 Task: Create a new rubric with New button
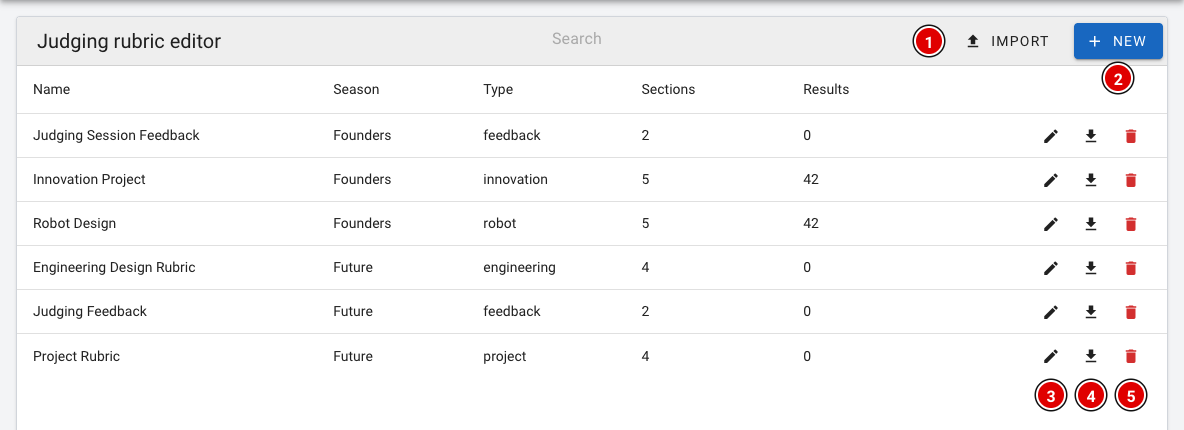tap(1118, 42)
